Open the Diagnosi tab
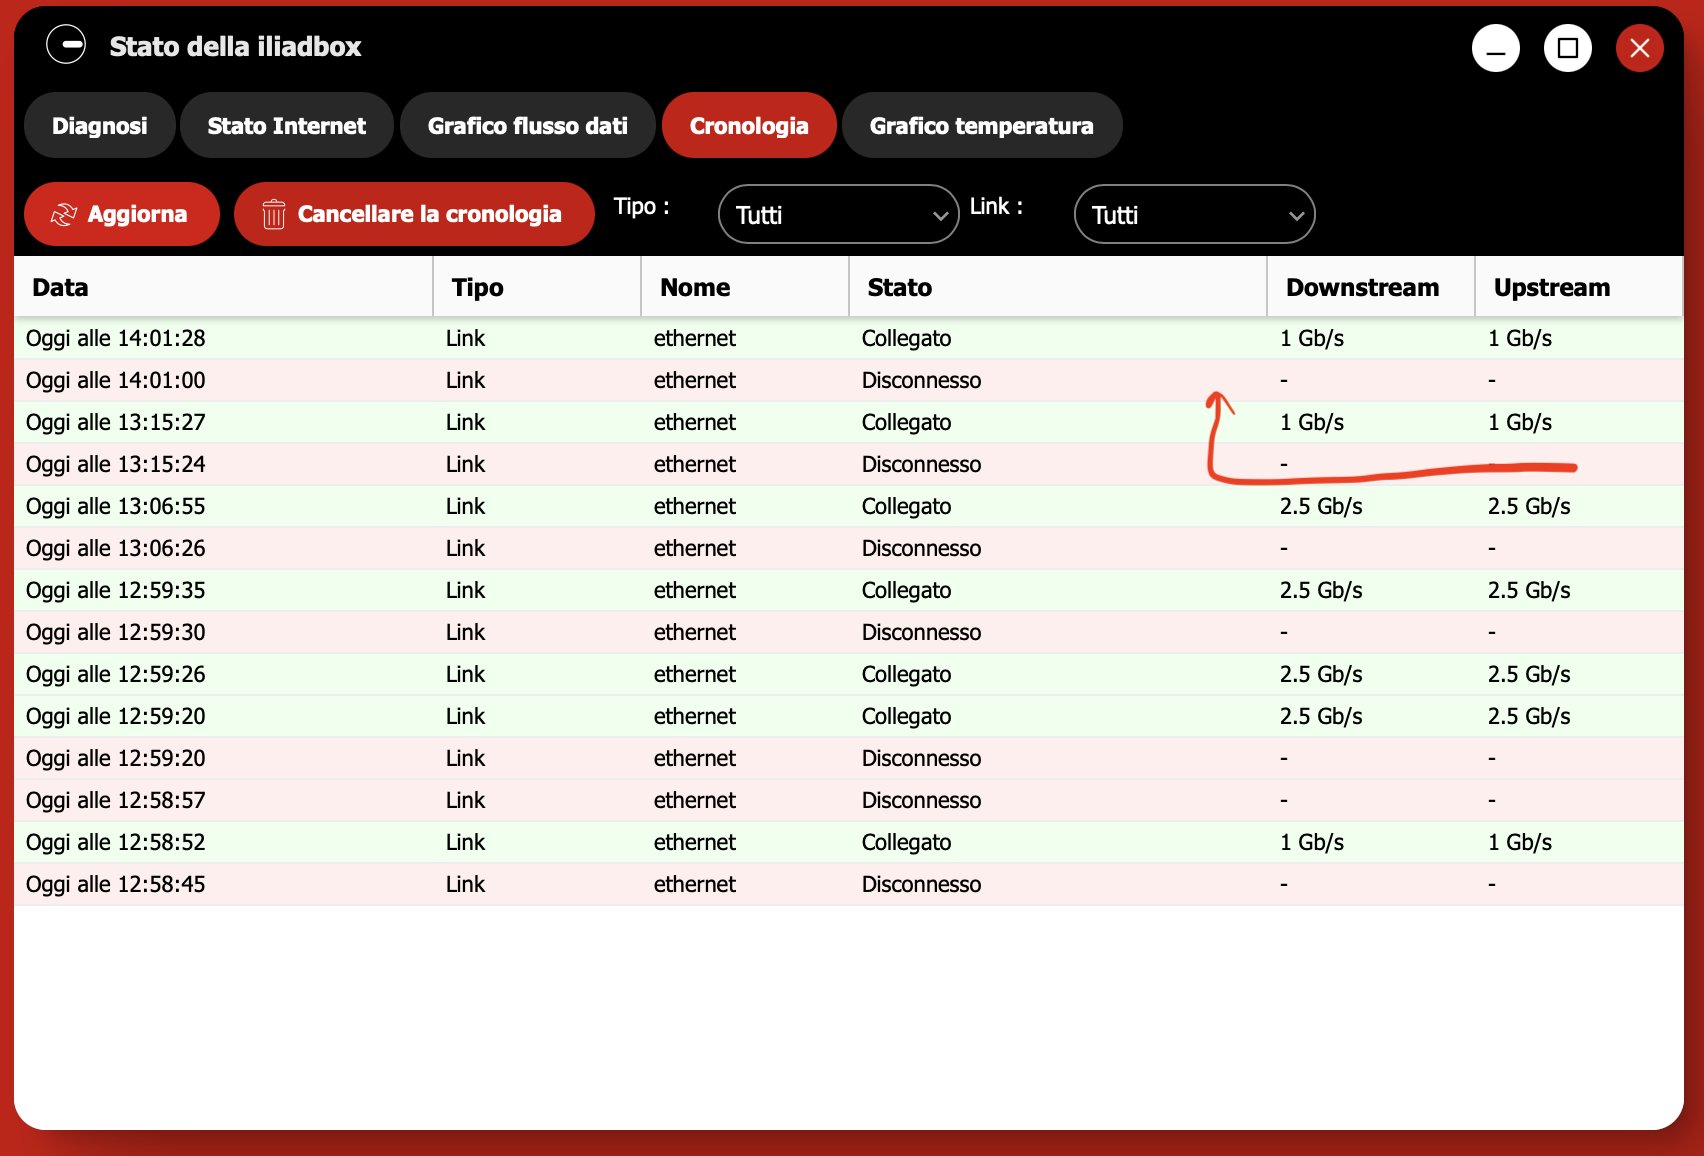Viewport: 1704px width, 1156px height. pos(100,125)
